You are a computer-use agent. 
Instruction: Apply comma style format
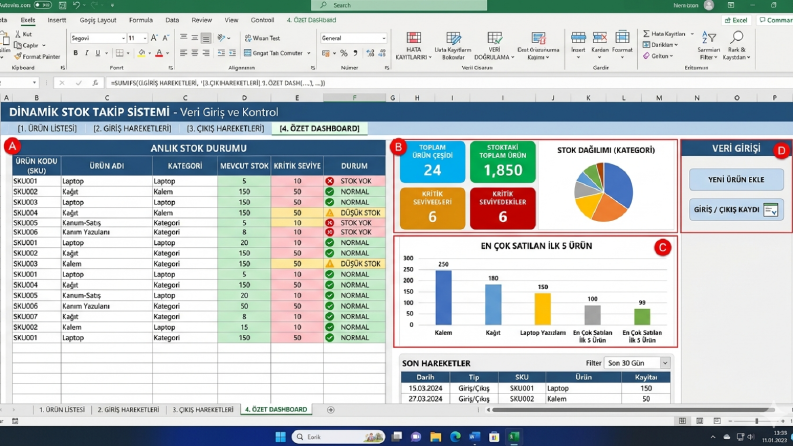pyautogui.click(x=356, y=53)
